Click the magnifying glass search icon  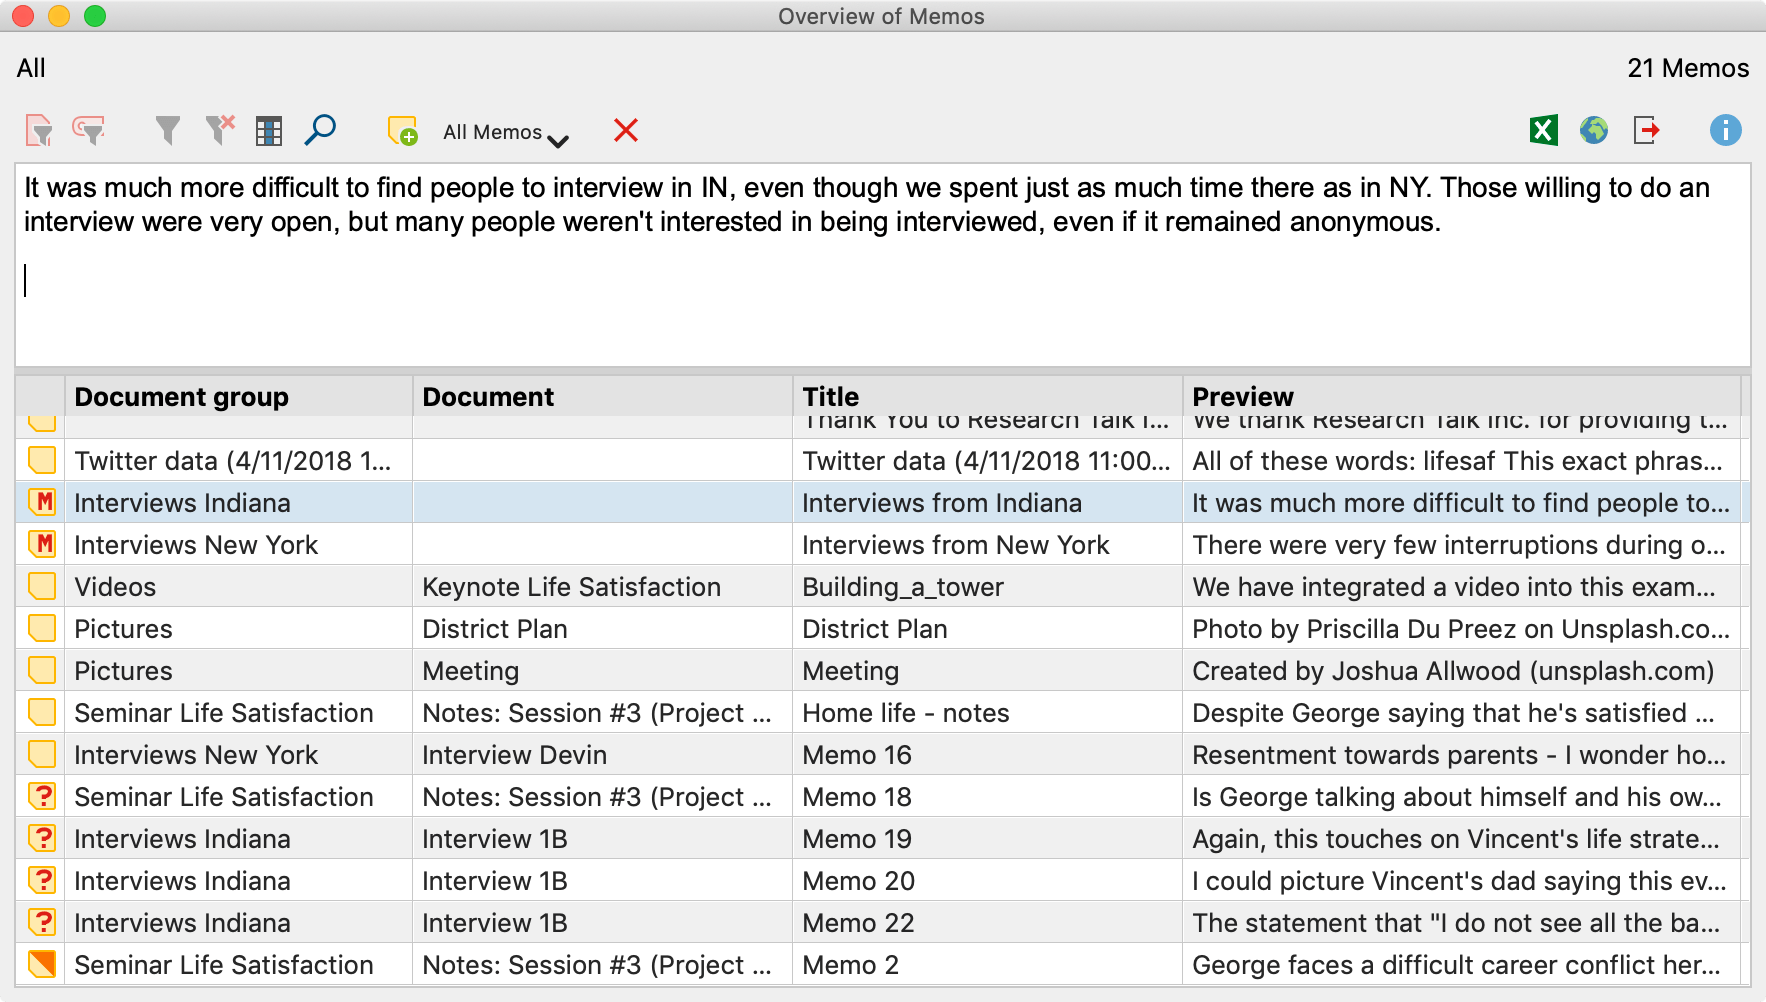click(x=320, y=130)
